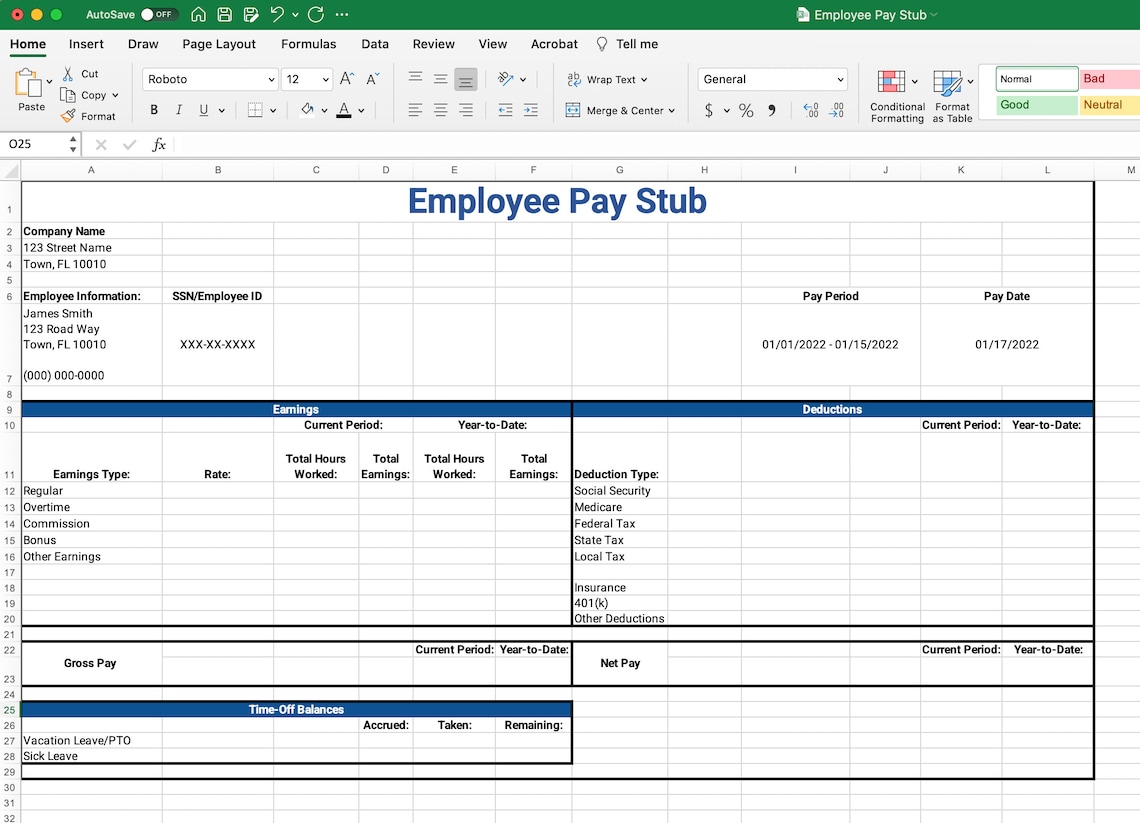Expand the Paste options arrow

49,81
